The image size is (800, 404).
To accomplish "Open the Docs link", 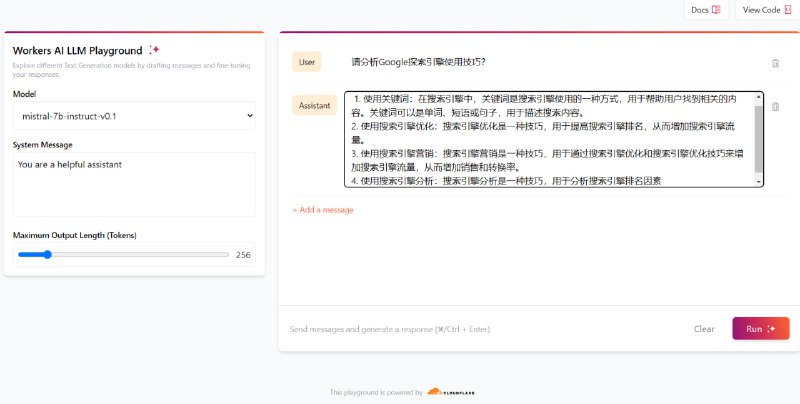I will 706,10.
